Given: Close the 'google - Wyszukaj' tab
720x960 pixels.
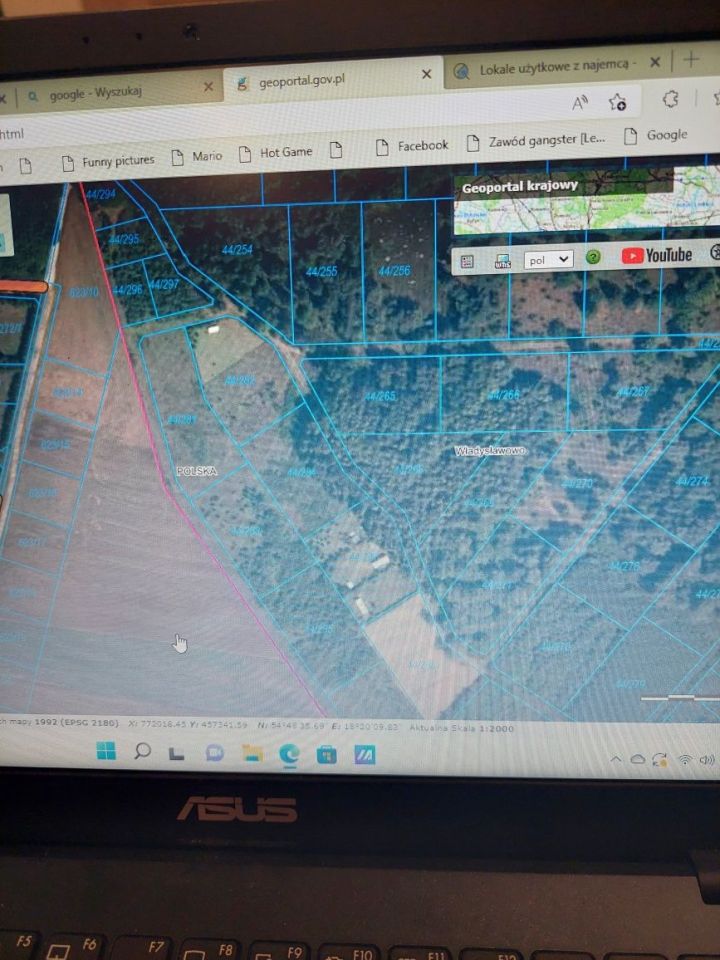Looking at the screenshot, I should tap(208, 86).
